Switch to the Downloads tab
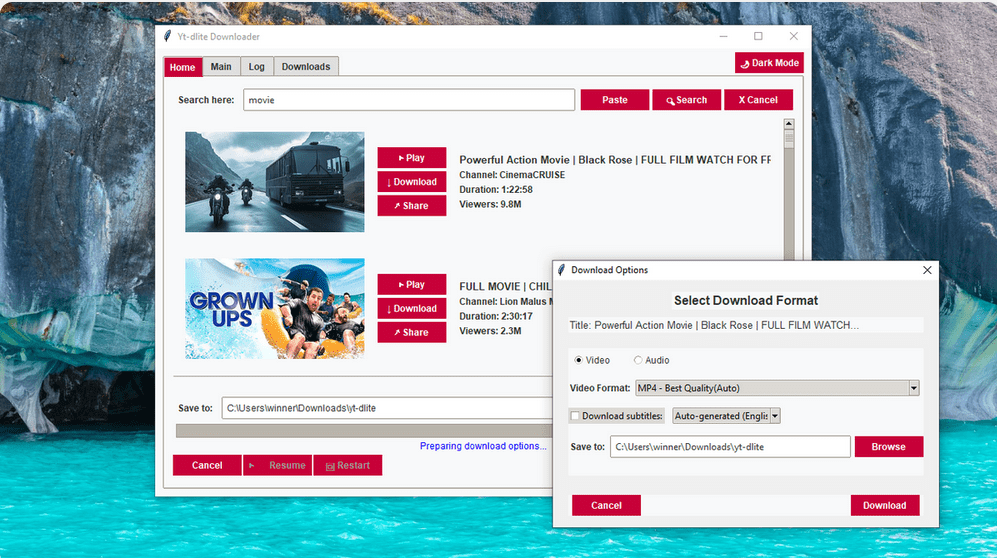 coord(305,67)
